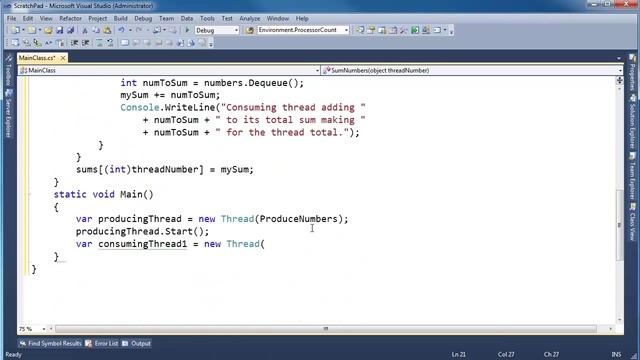Open the Solution Explorer side tab on right
This screenshot has height=360, width=640.
coord(632,122)
